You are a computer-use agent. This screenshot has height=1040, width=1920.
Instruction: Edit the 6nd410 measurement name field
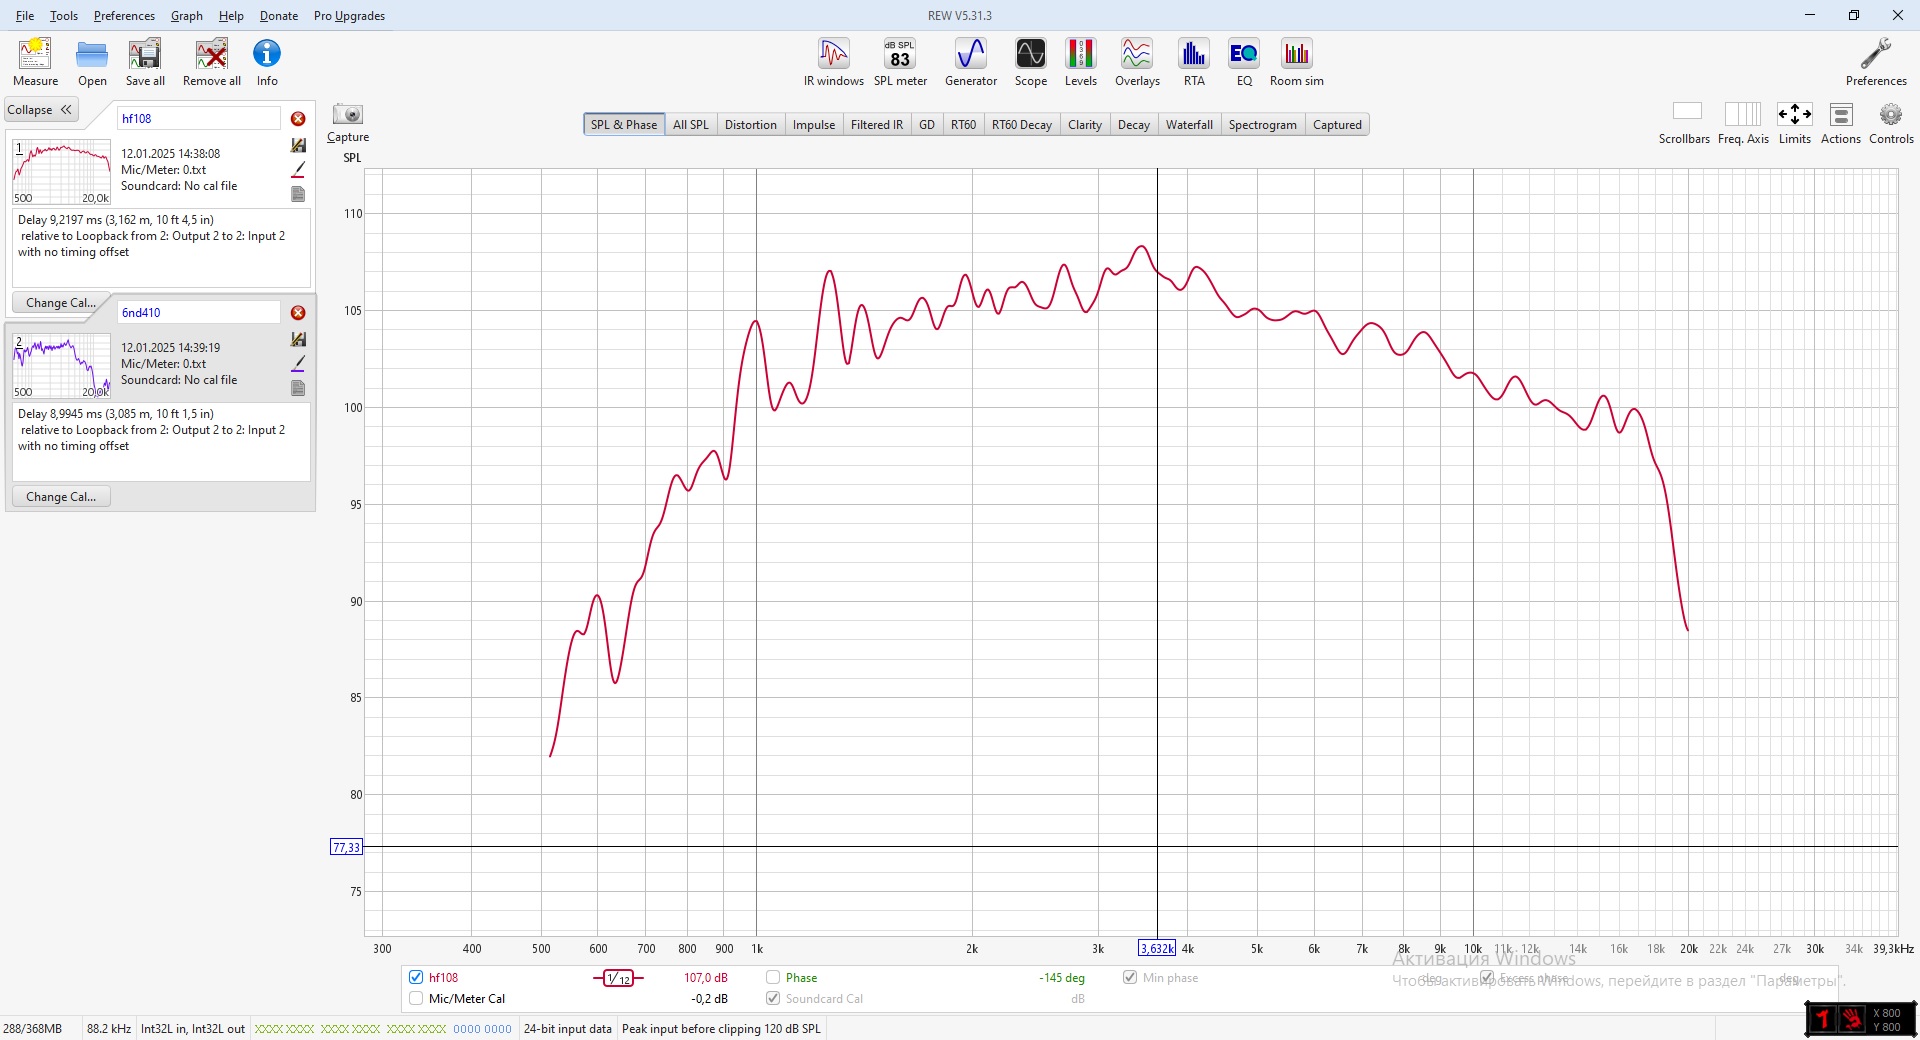[199, 312]
